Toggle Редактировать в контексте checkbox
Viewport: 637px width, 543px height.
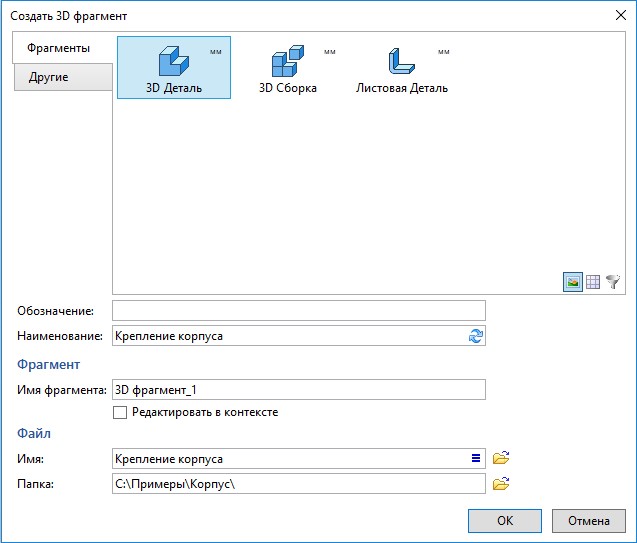(120, 413)
